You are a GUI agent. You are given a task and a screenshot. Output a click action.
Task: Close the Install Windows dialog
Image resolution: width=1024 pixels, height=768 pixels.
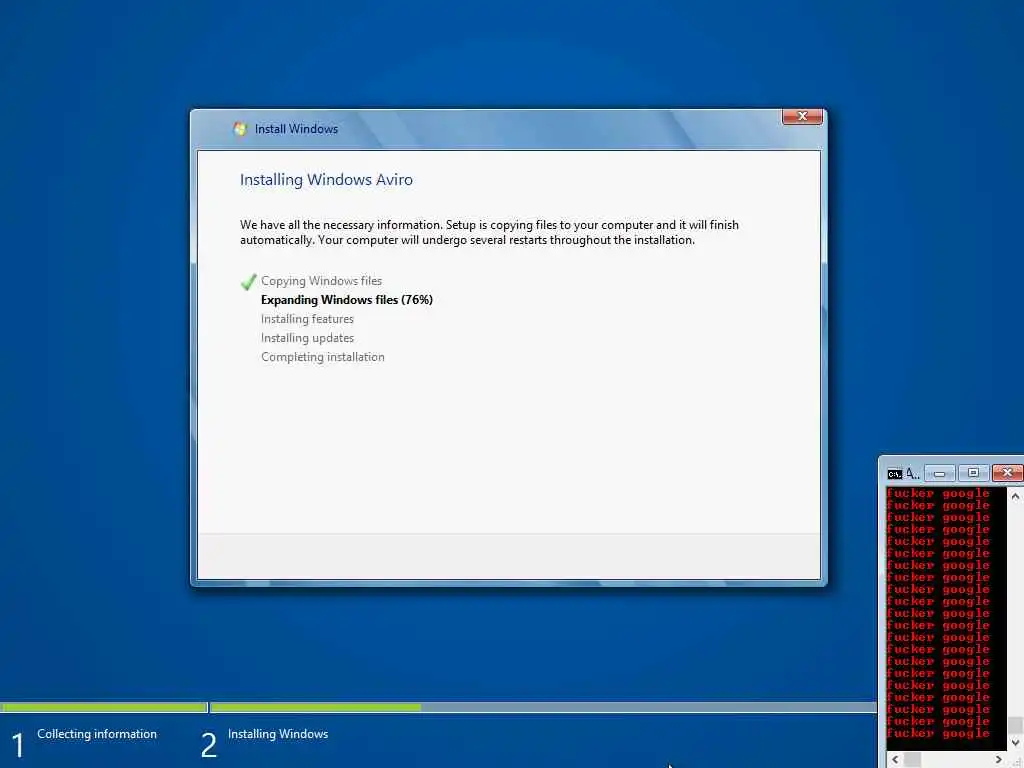coord(802,116)
